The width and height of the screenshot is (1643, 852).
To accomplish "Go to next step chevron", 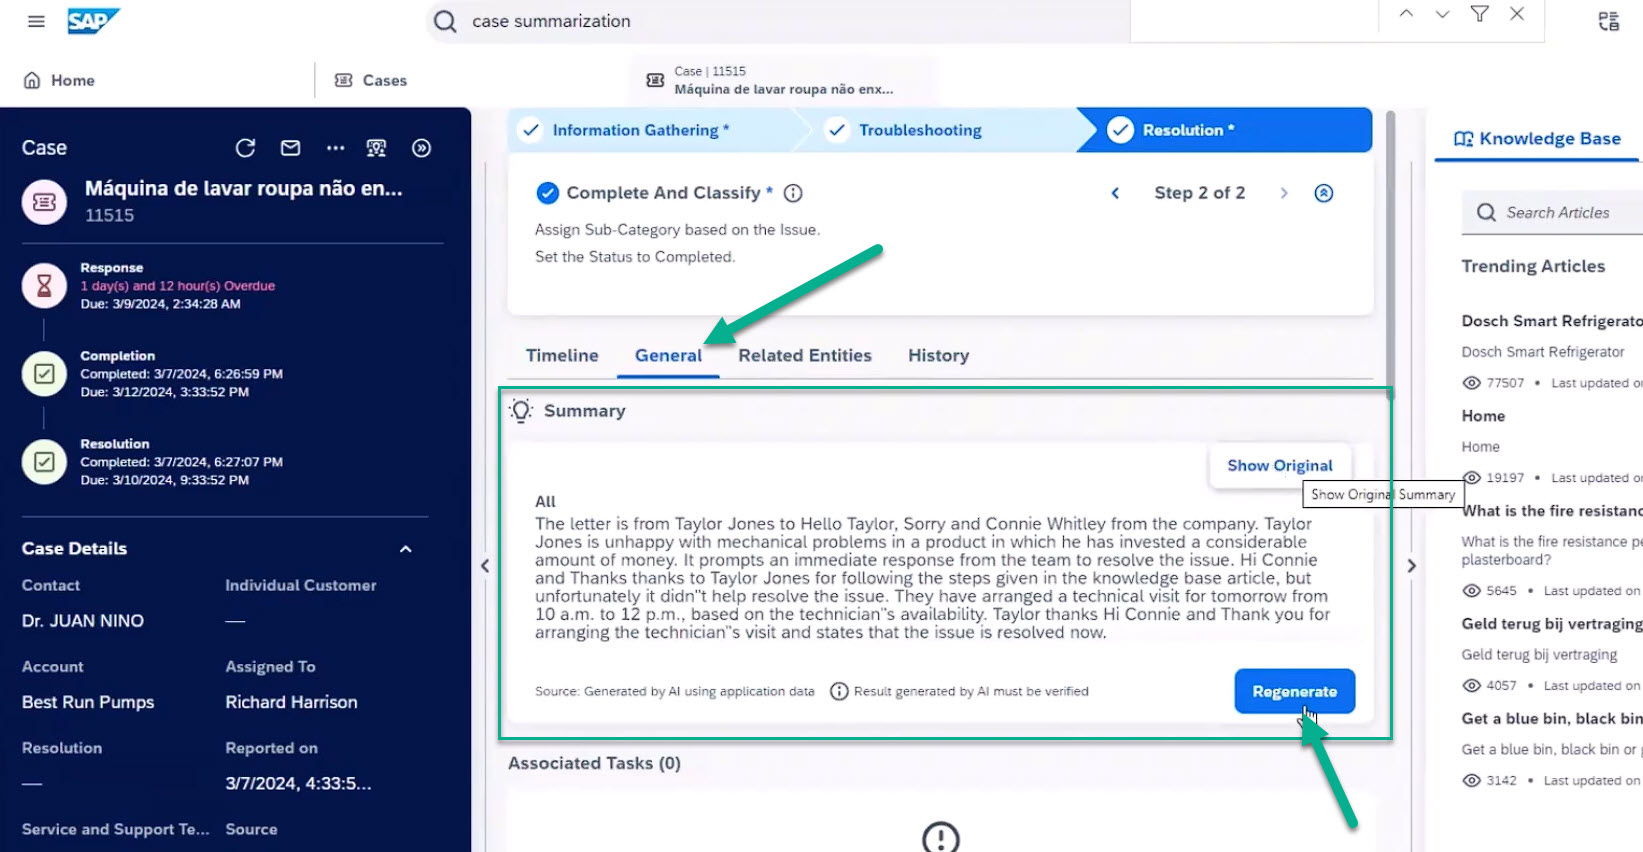I will coord(1284,193).
